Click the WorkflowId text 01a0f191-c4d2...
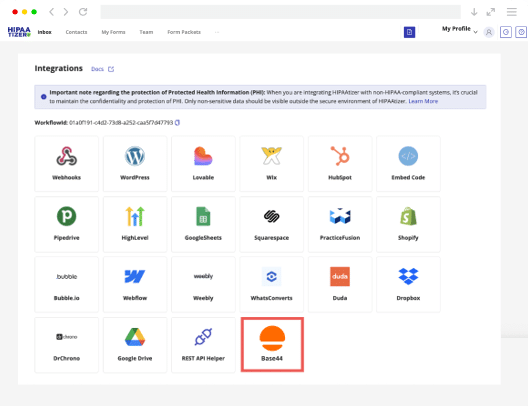The width and height of the screenshot is (528, 406). tap(121, 123)
